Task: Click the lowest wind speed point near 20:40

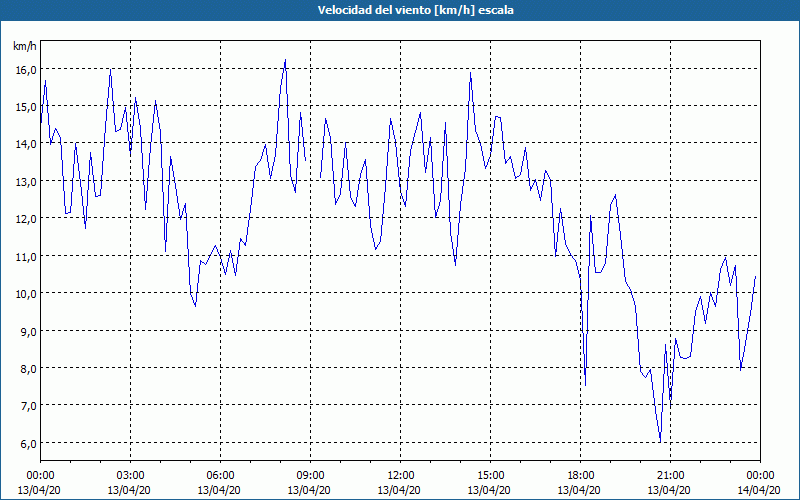Action: [660, 442]
